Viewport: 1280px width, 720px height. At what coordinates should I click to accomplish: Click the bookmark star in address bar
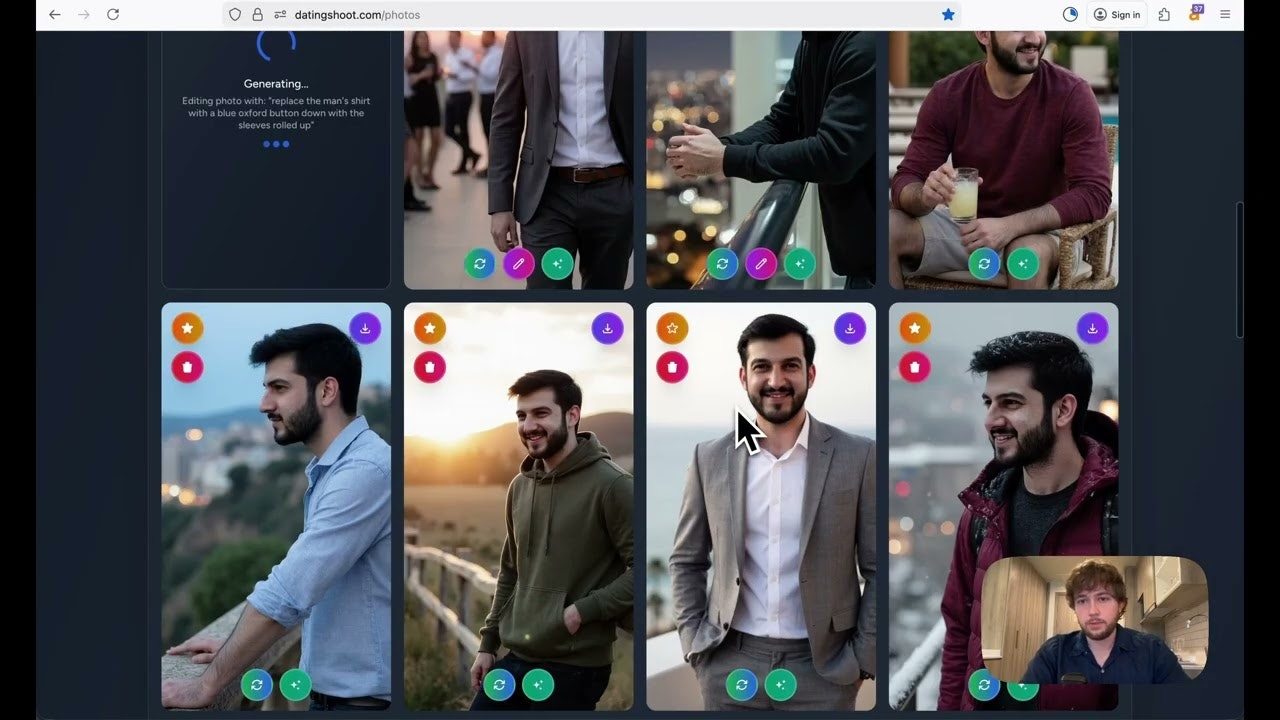coord(948,15)
